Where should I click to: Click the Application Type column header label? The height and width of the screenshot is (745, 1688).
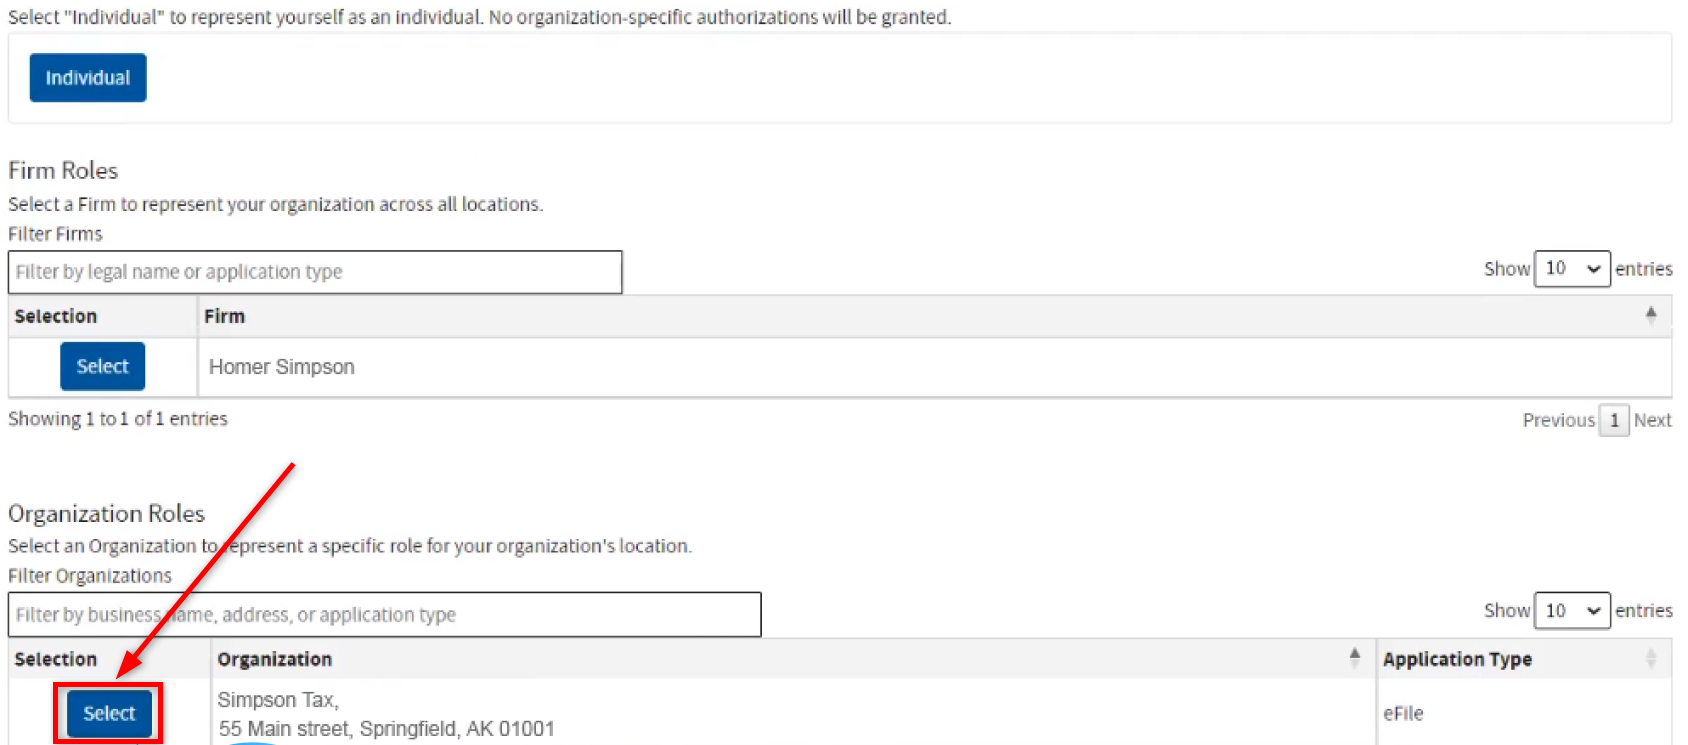point(1457,659)
